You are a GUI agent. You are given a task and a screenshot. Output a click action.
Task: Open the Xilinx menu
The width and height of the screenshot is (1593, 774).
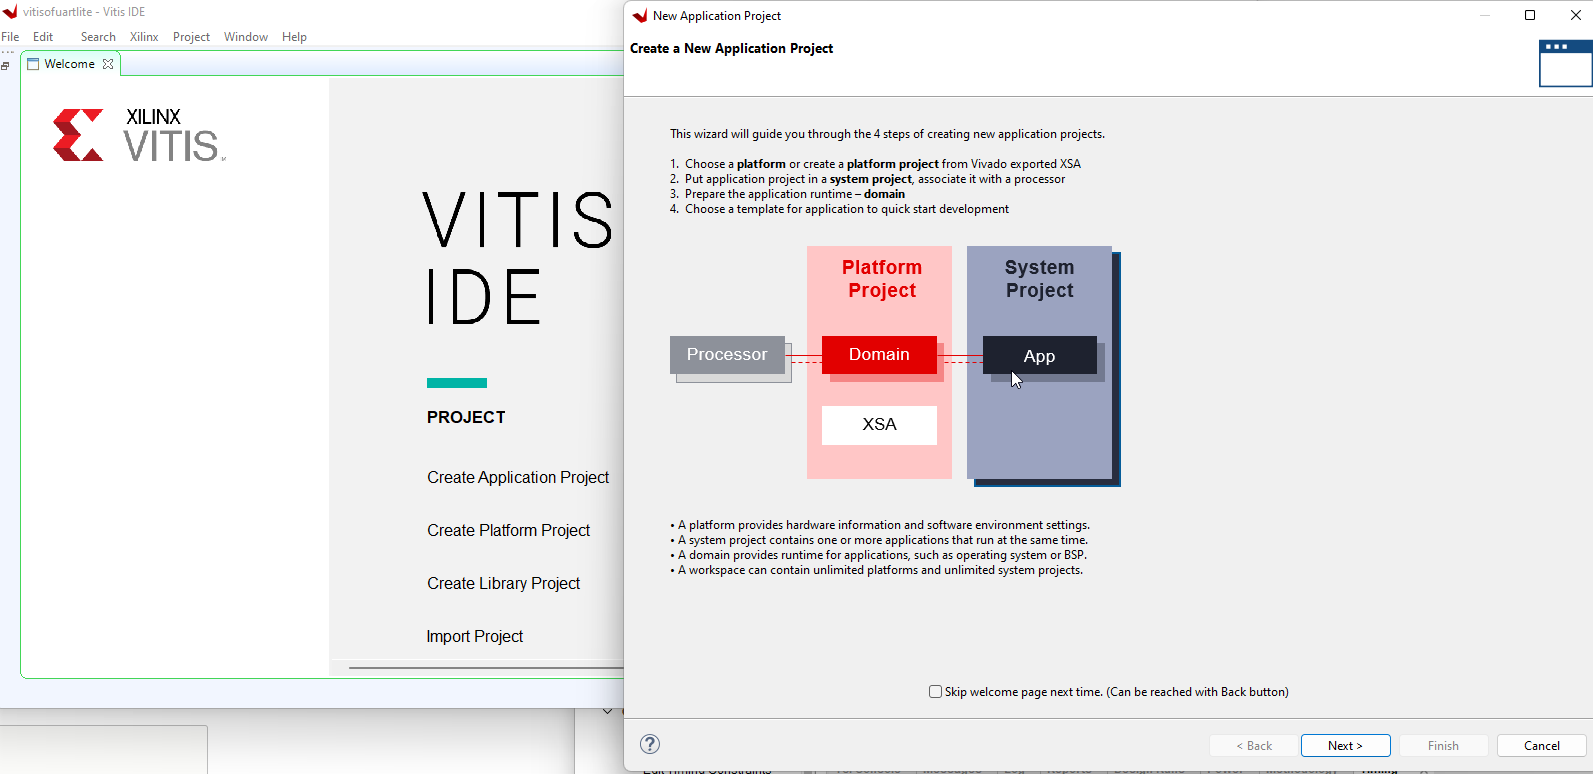tap(144, 37)
